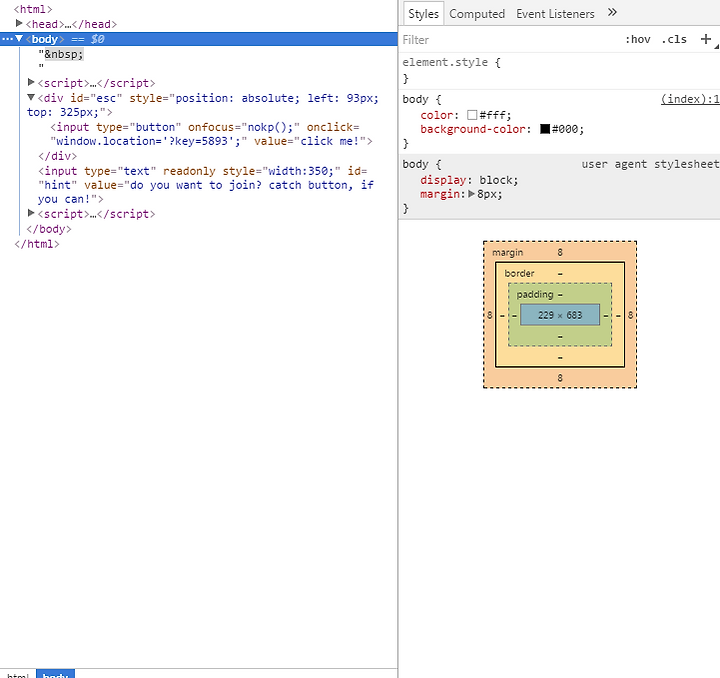This screenshot has width=720, height=678.
Task: Click the bottom margin value 8
Action: (560, 378)
